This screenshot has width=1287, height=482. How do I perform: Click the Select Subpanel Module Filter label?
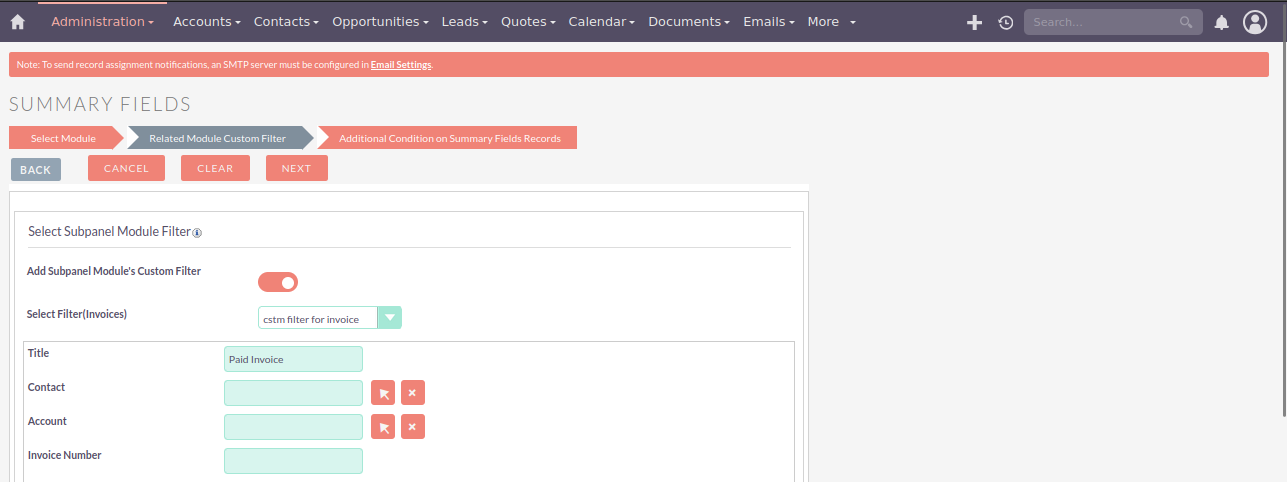pos(109,231)
